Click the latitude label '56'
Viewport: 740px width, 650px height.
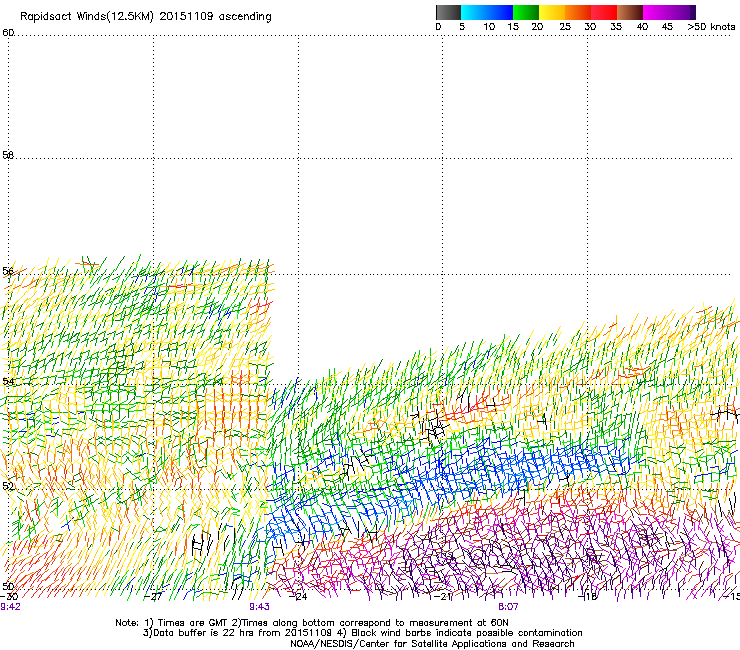8,271
